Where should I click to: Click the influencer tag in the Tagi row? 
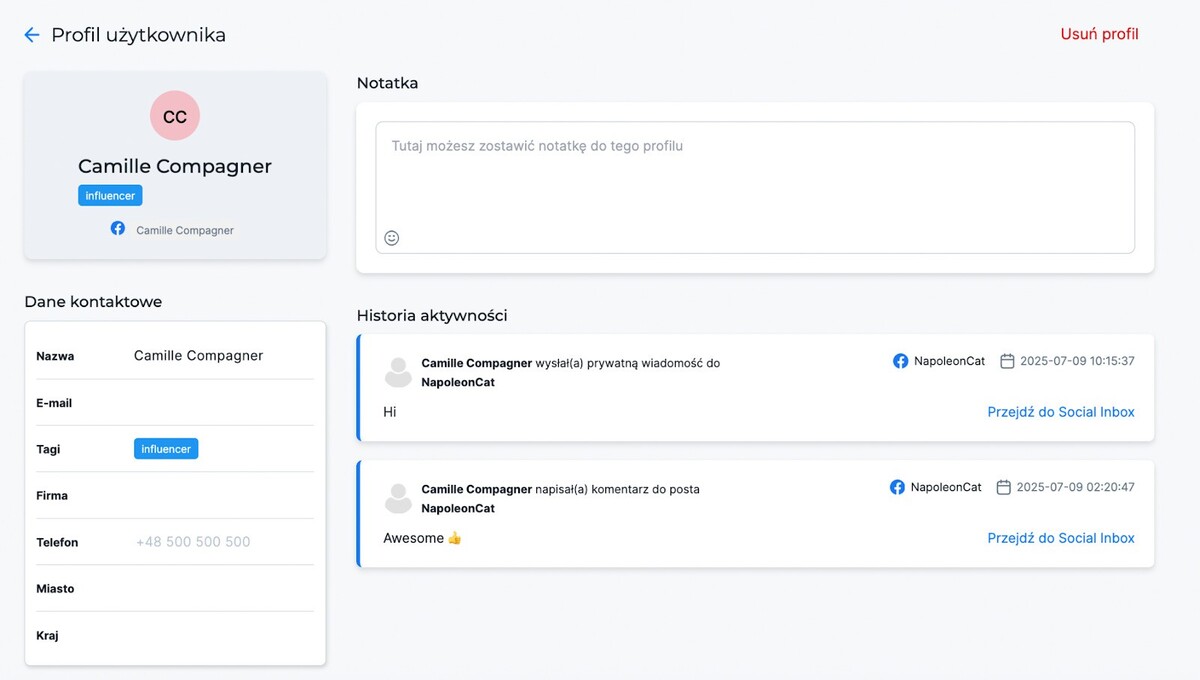[x=166, y=449]
